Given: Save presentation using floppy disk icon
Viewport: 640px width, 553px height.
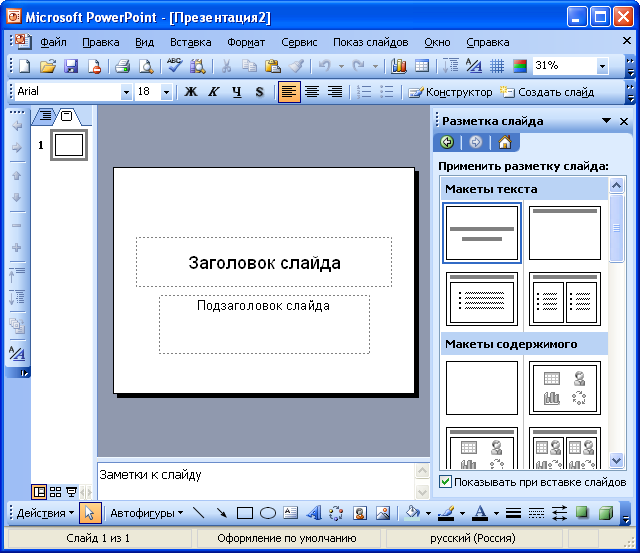Looking at the screenshot, I should (71, 66).
